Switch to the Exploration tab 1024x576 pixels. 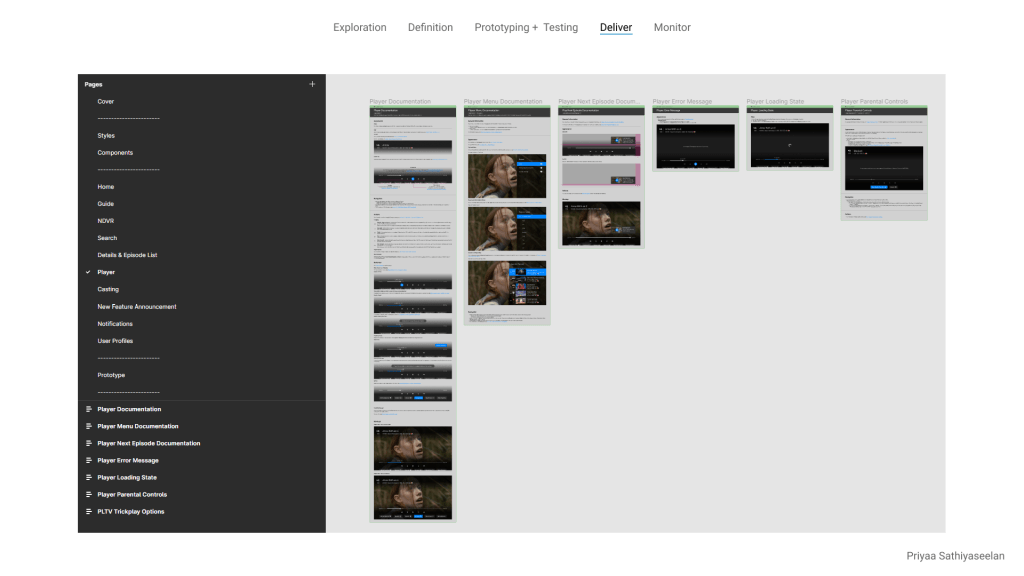(360, 28)
